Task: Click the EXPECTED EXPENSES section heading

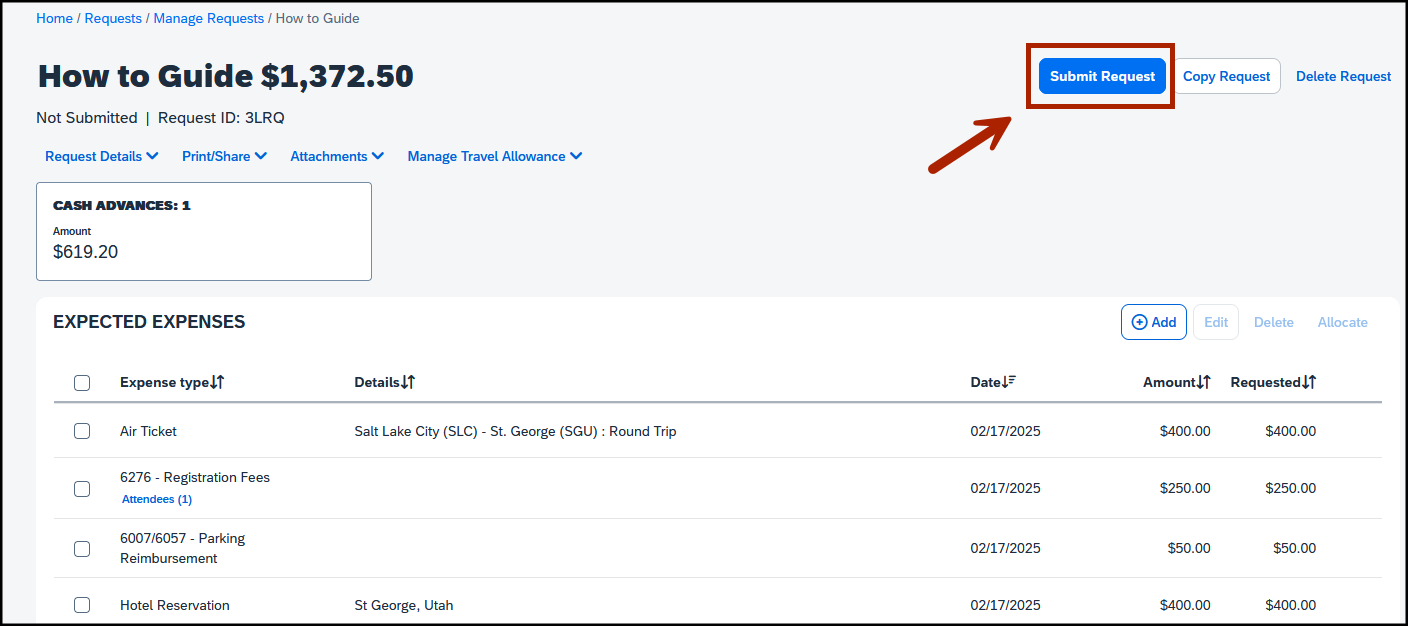Action: pyautogui.click(x=149, y=322)
